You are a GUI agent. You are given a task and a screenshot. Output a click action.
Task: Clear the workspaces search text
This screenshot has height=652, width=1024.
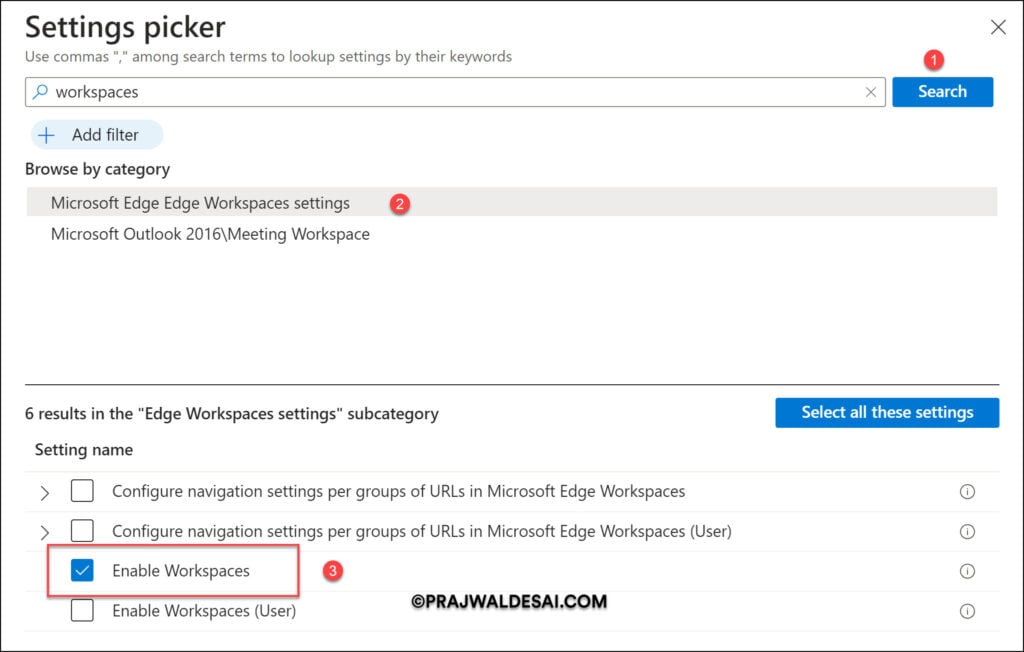click(871, 92)
